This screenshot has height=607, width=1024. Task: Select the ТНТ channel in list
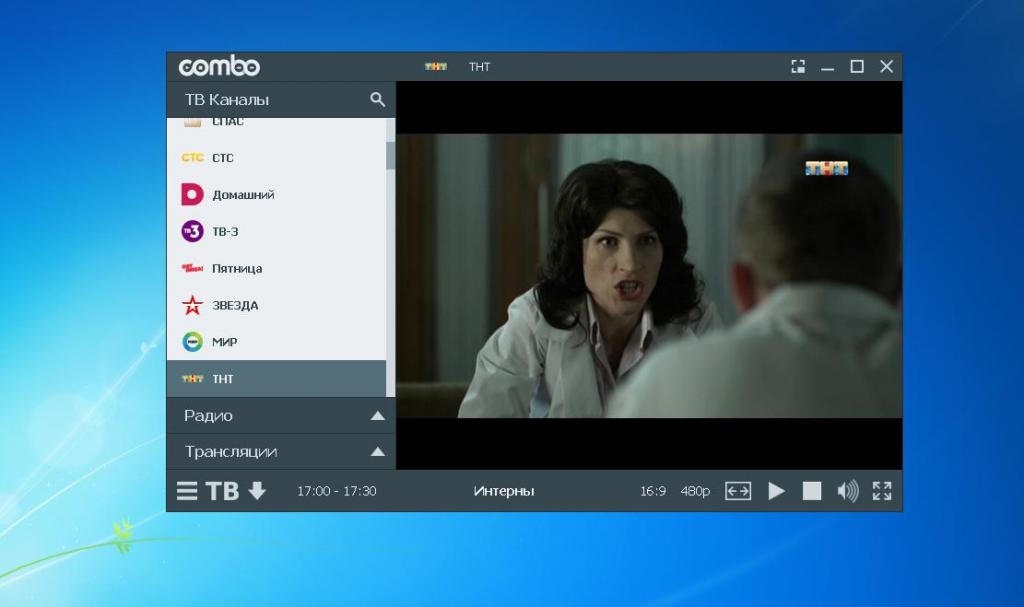[276, 378]
